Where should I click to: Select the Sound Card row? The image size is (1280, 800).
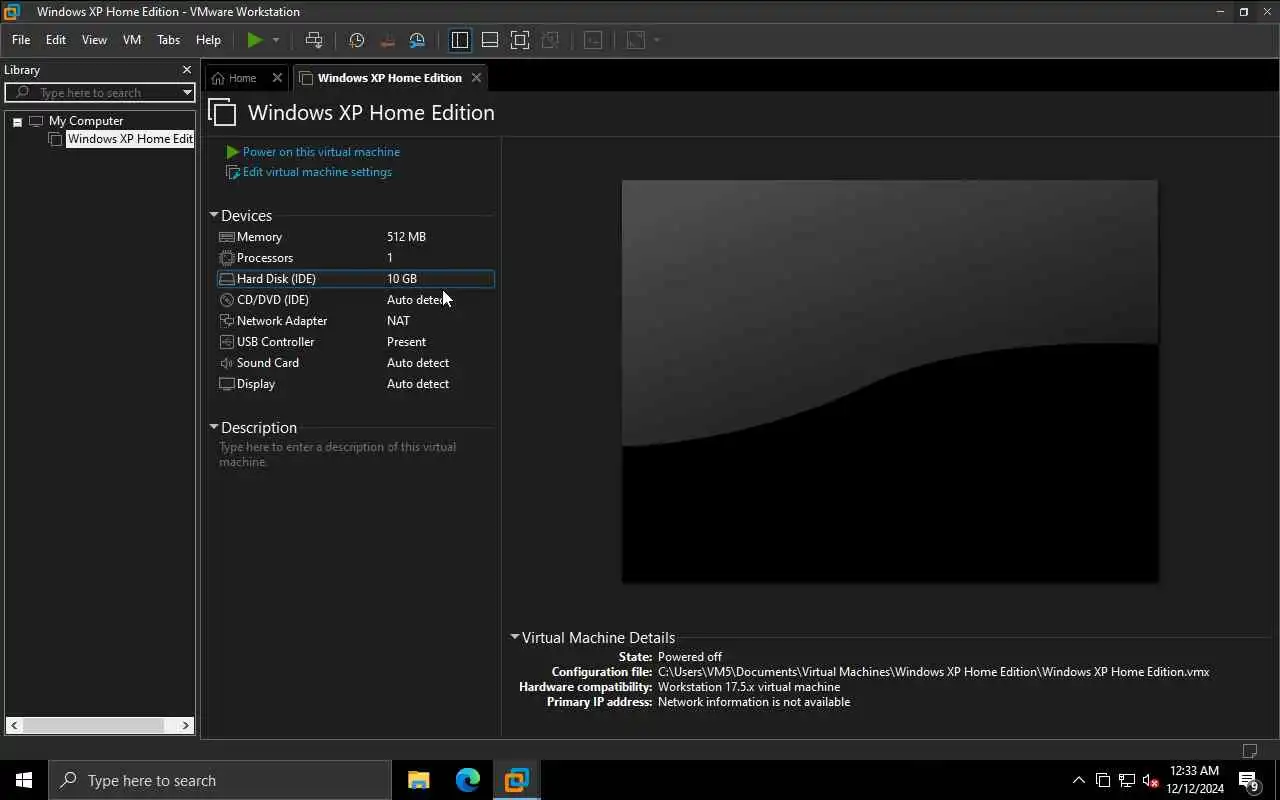click(355, 363)
